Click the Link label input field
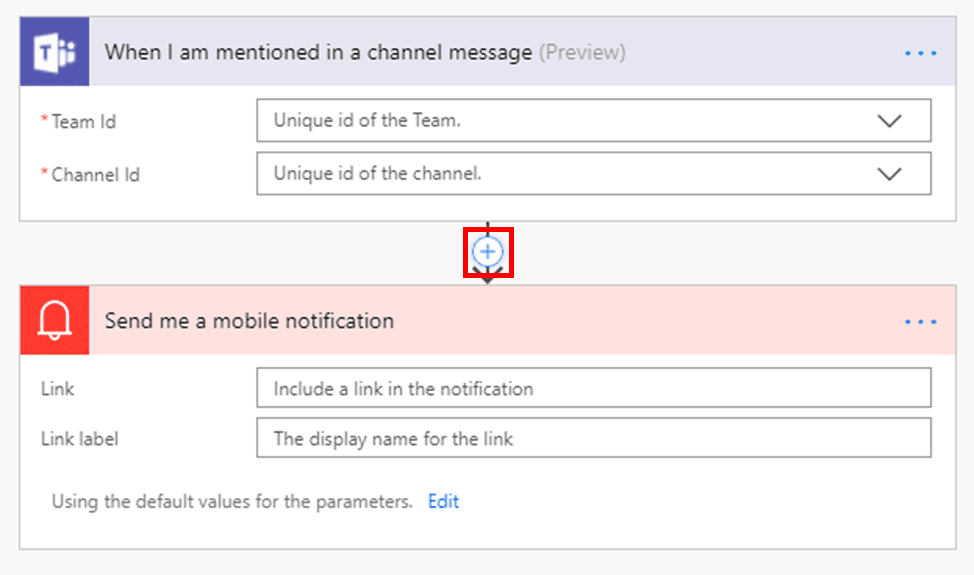Image resolution: width=974 pixels, height=575 pixels. click(594, 438)
